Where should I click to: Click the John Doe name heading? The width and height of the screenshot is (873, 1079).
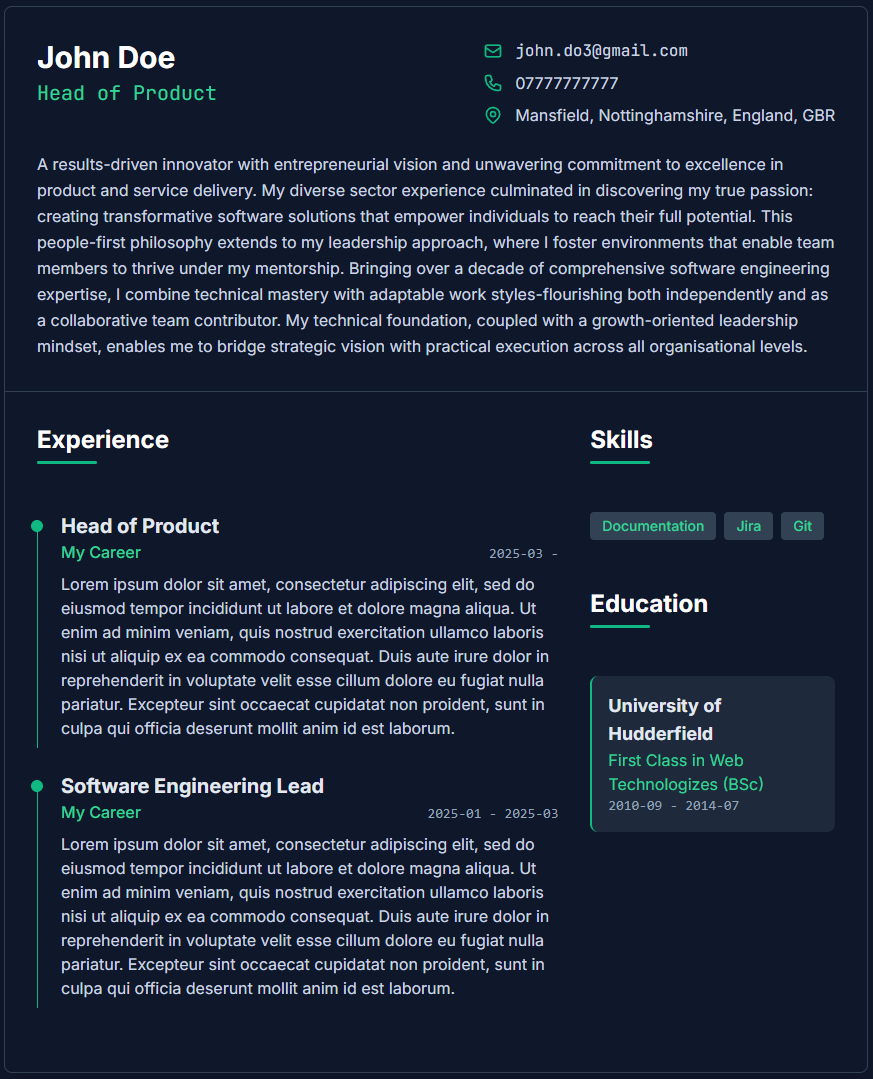point(106,57)
